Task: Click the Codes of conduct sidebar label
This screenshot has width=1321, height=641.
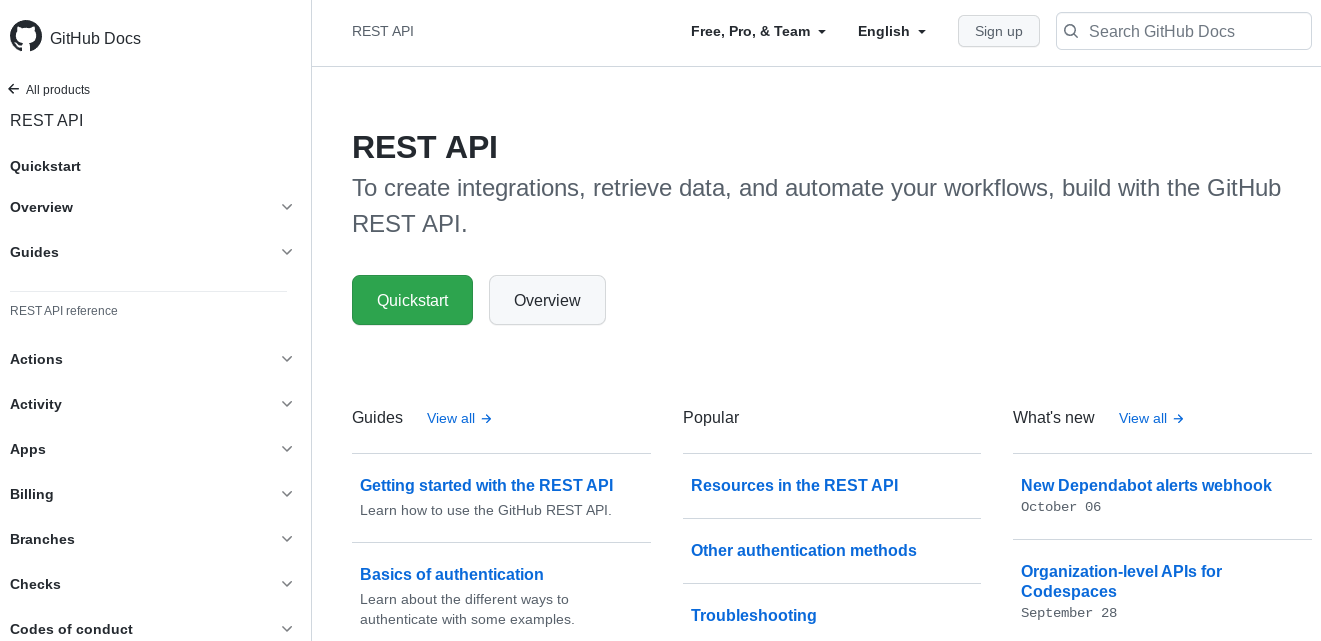Action: point(71,629)
